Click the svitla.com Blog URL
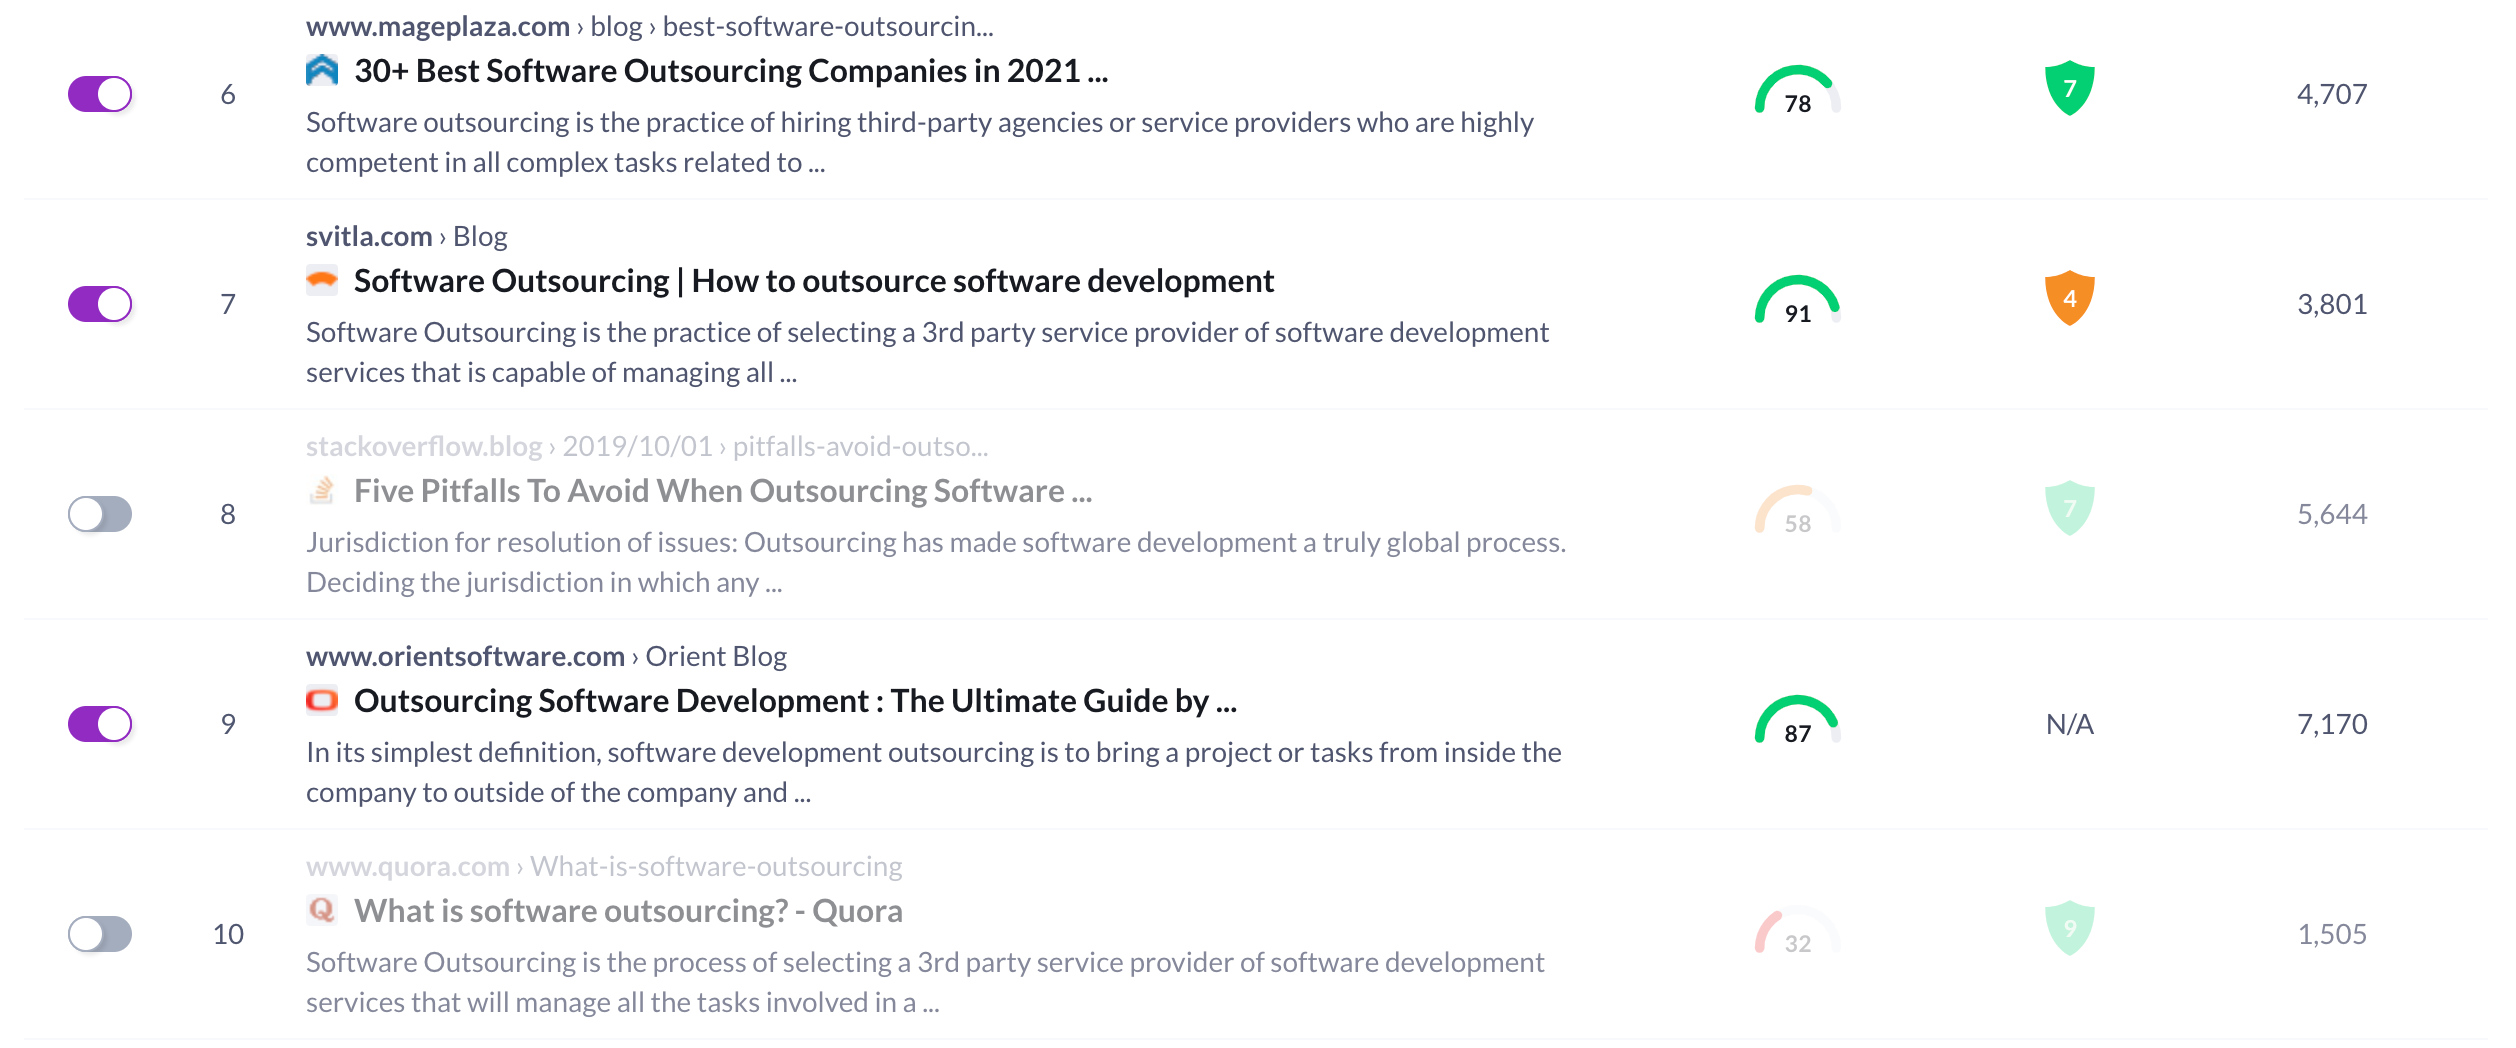This screenshot has width=2516, height=1048. point(406,237)
